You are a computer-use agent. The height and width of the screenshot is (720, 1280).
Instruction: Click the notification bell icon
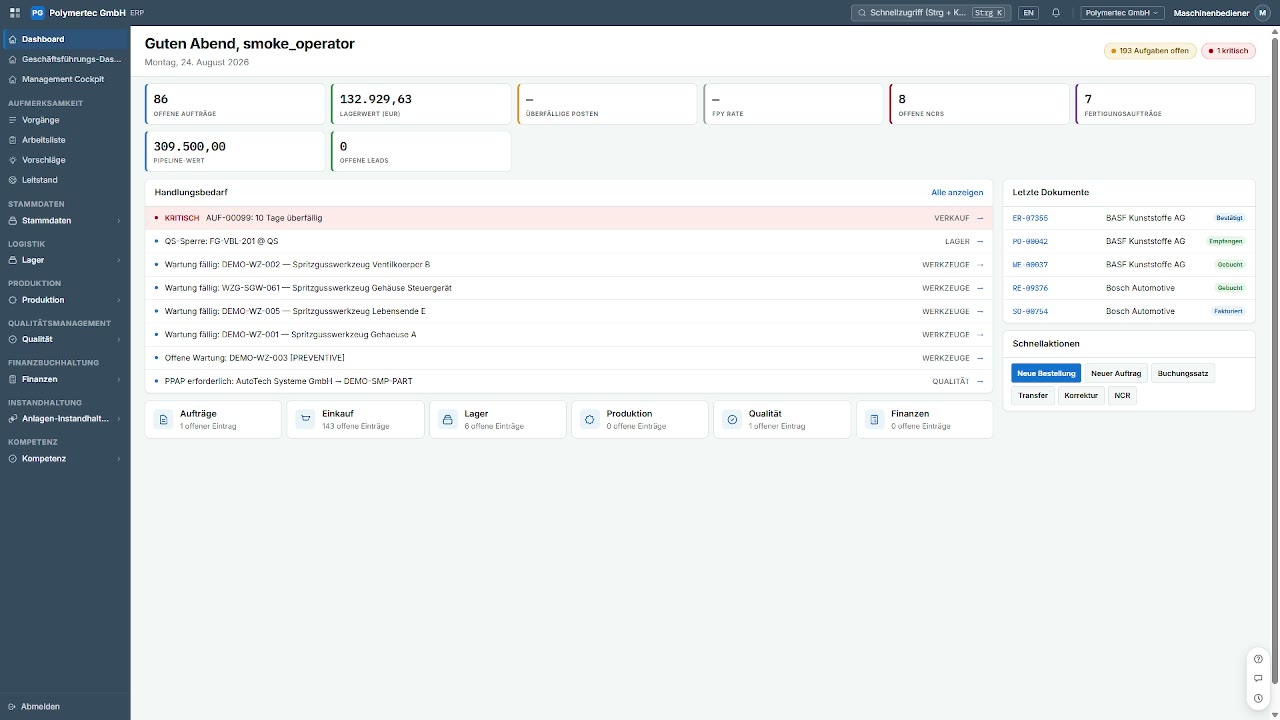click(1055, 13)
